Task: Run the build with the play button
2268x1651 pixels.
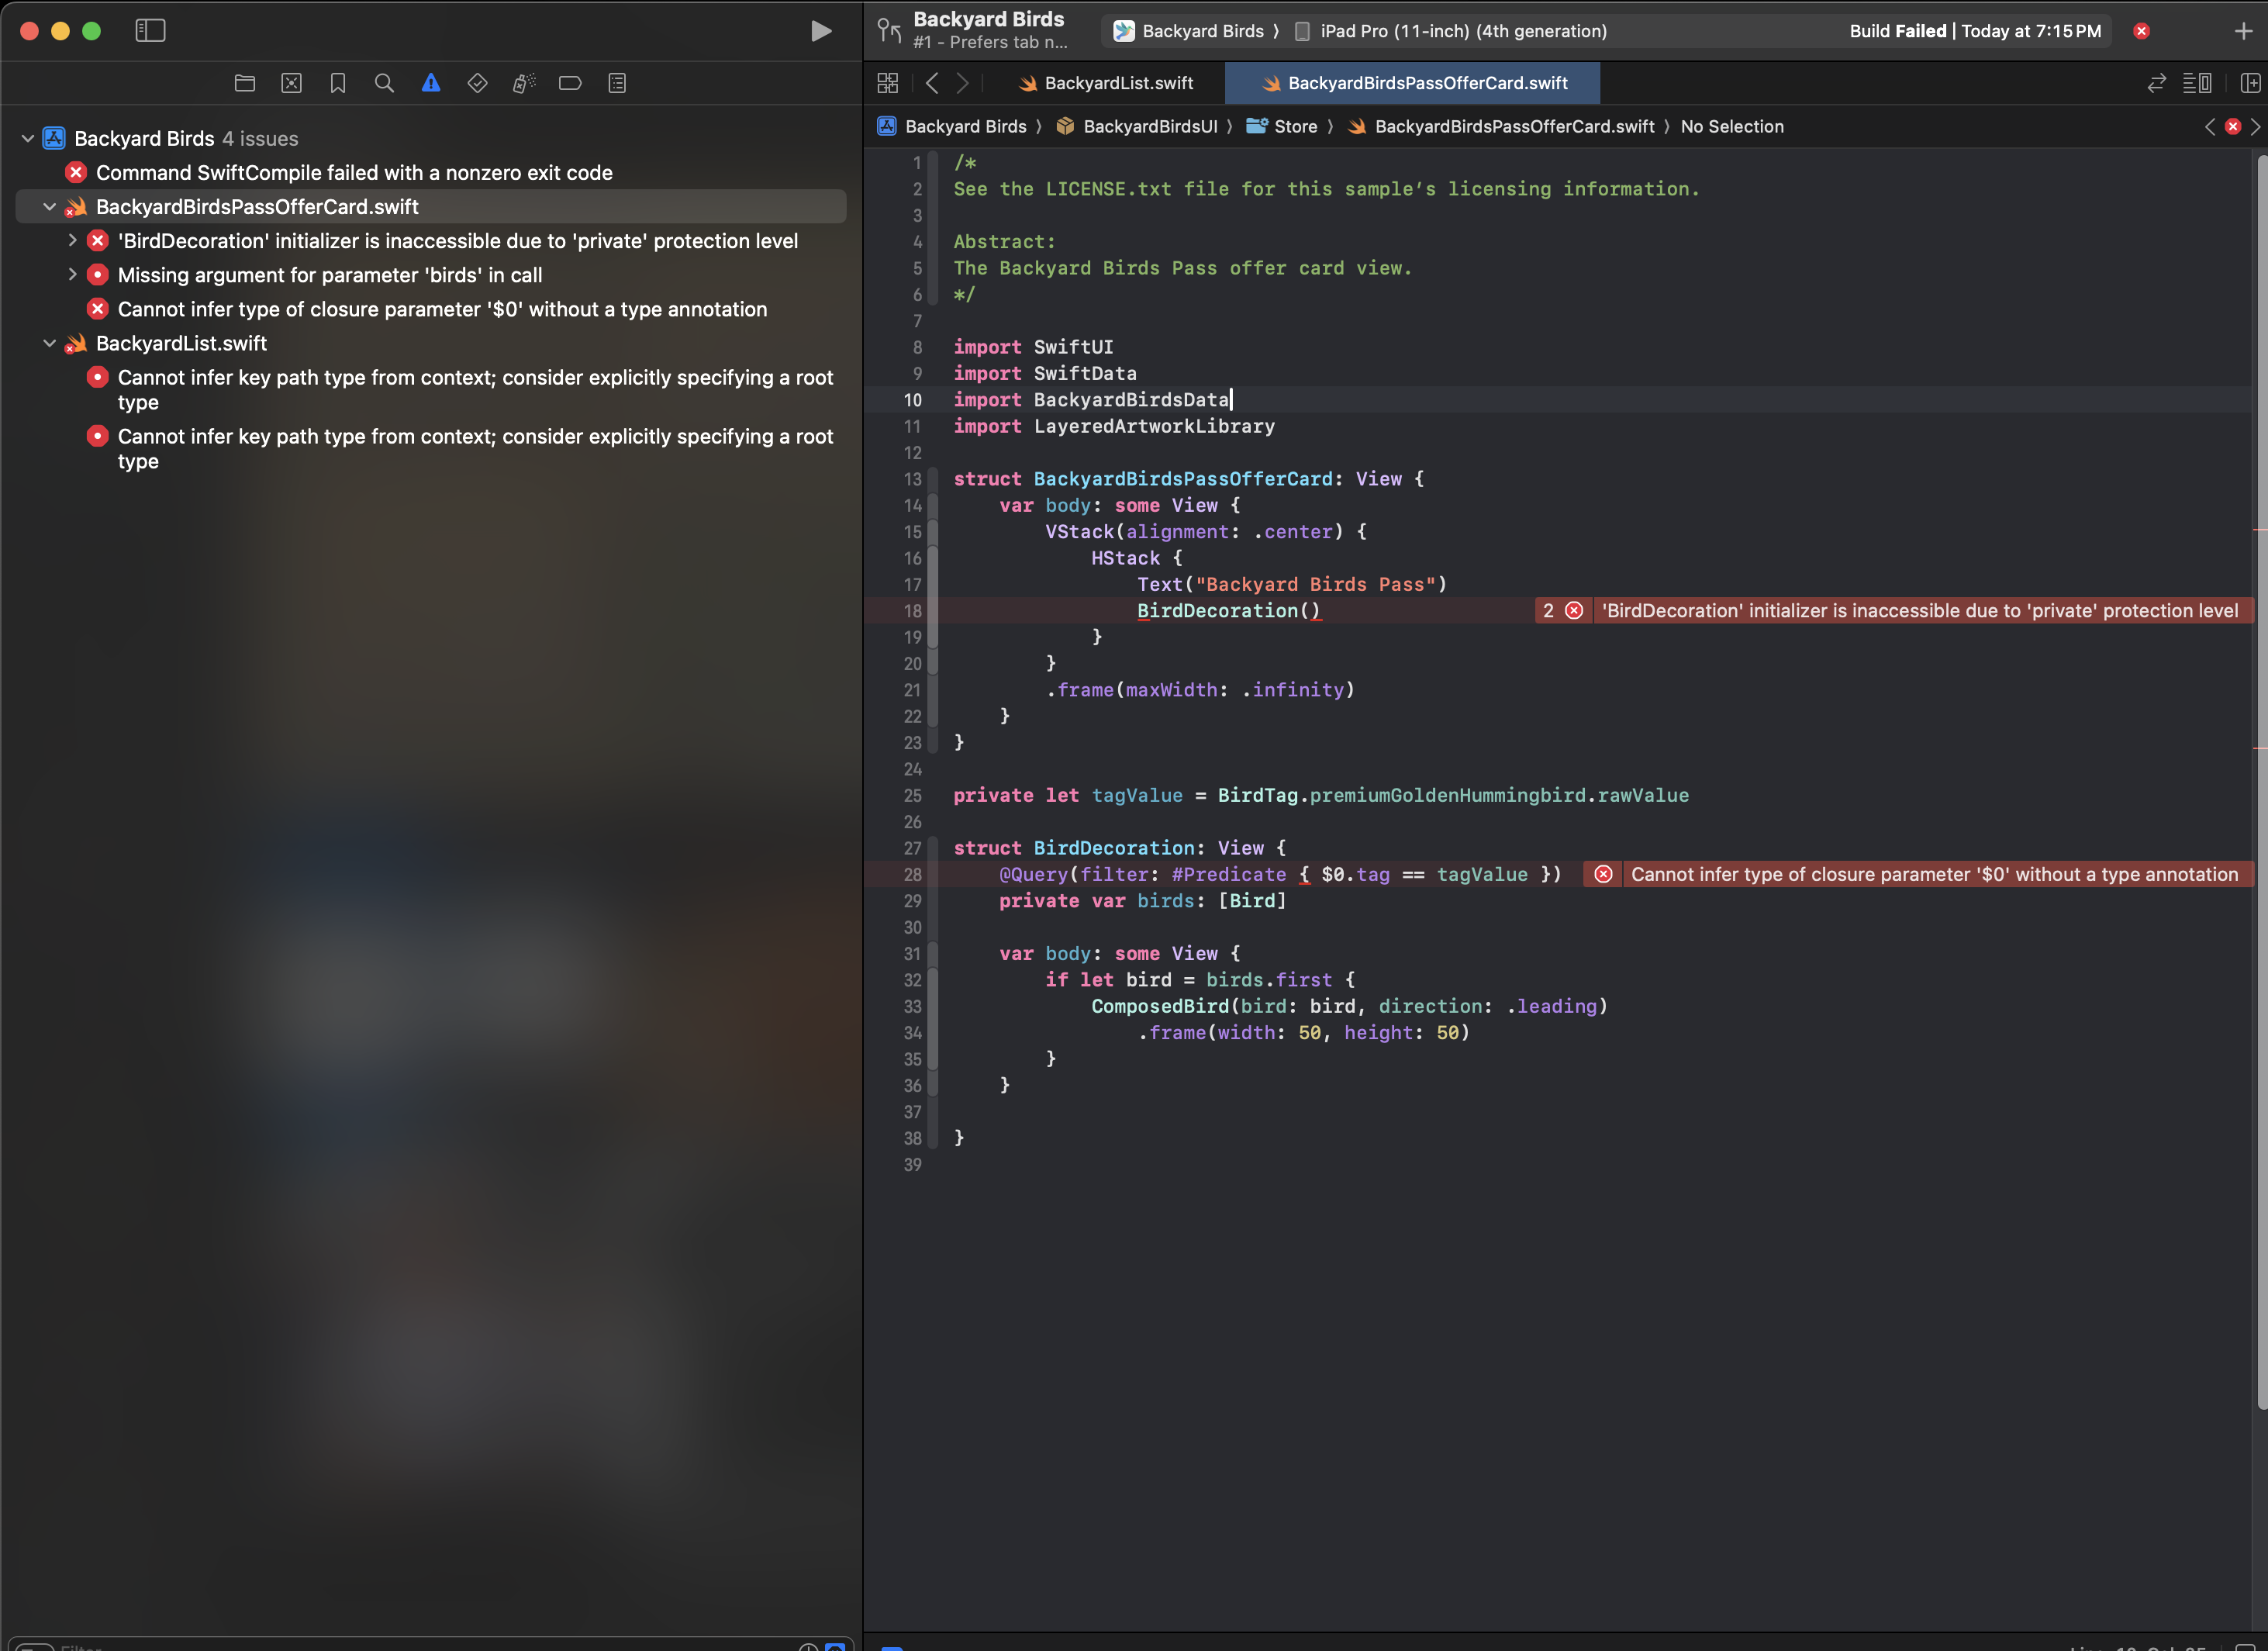Action: coord(820,31)
